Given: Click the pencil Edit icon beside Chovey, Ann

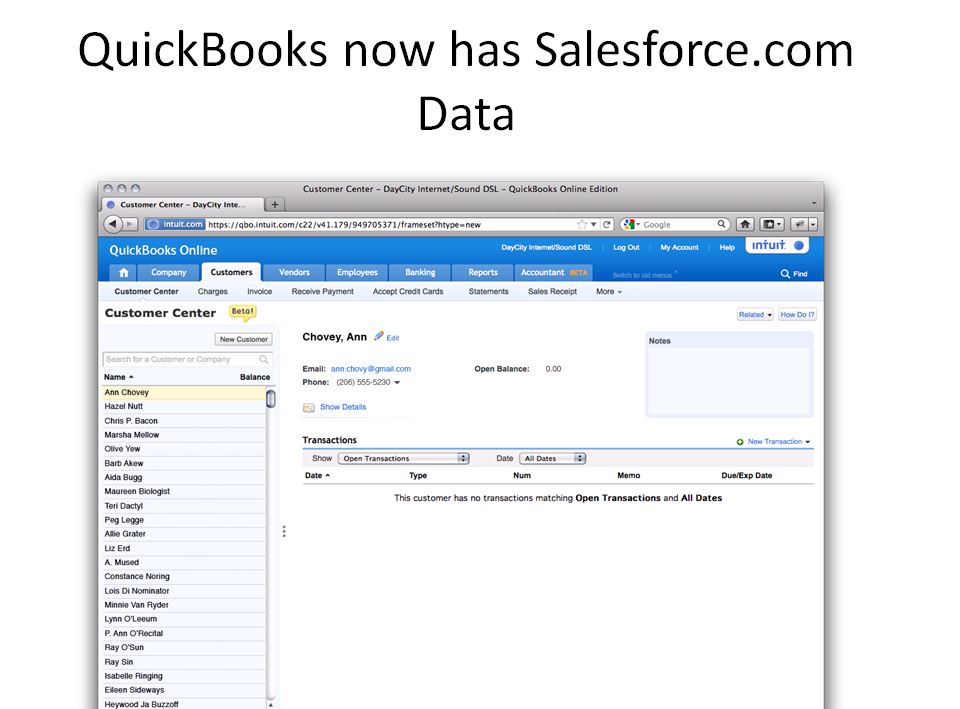Looking at the screenshot, I should click(x=379, y=336).
